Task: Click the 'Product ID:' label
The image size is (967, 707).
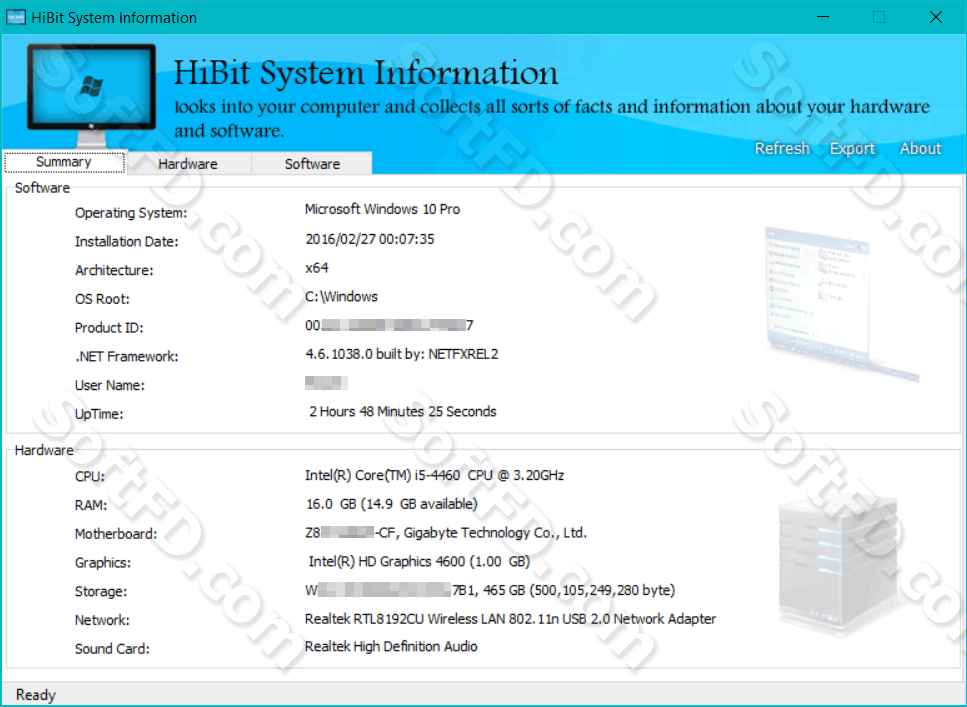Action: click(109, 328)
